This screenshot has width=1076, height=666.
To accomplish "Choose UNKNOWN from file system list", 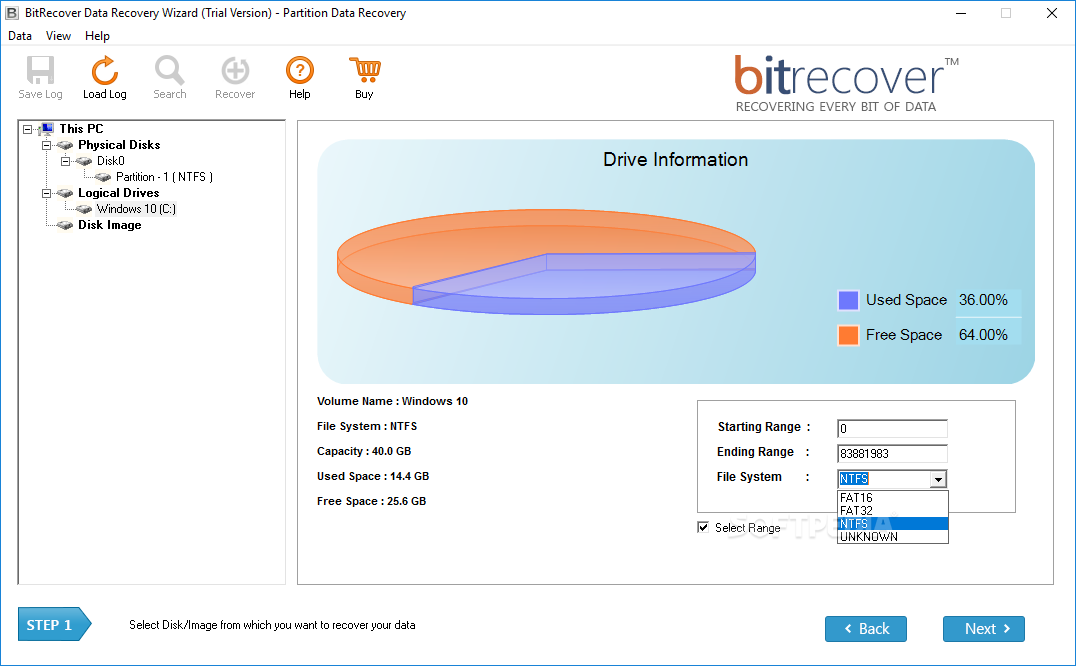I will [x=892, y=536].
